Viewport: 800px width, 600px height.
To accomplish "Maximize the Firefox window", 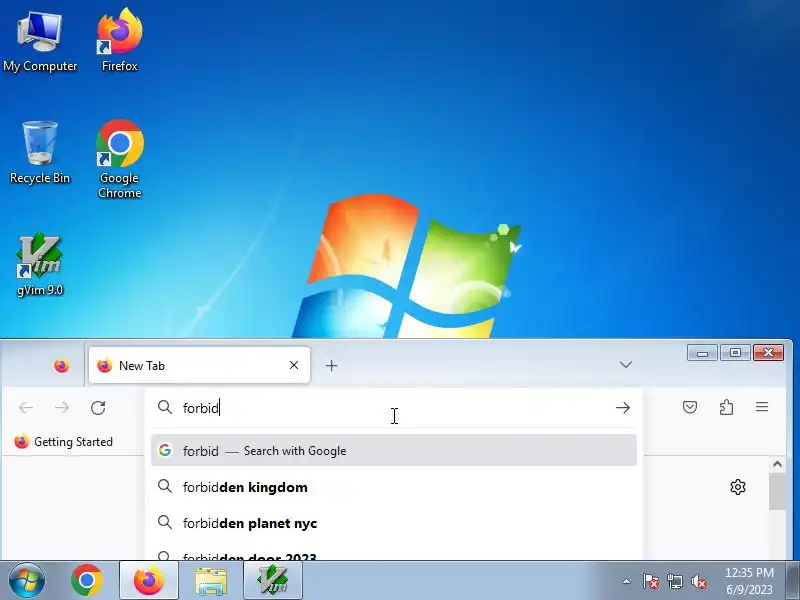I will 735,353.
